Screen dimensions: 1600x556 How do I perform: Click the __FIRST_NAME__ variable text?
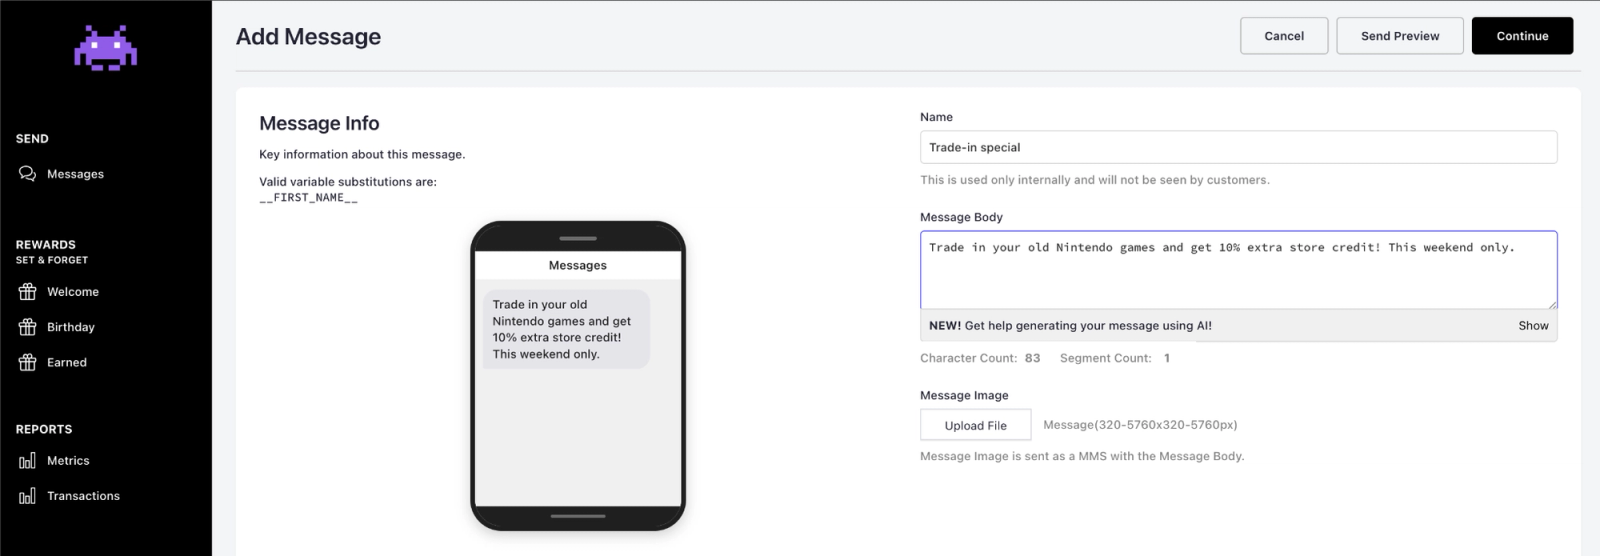click(308, 198)
